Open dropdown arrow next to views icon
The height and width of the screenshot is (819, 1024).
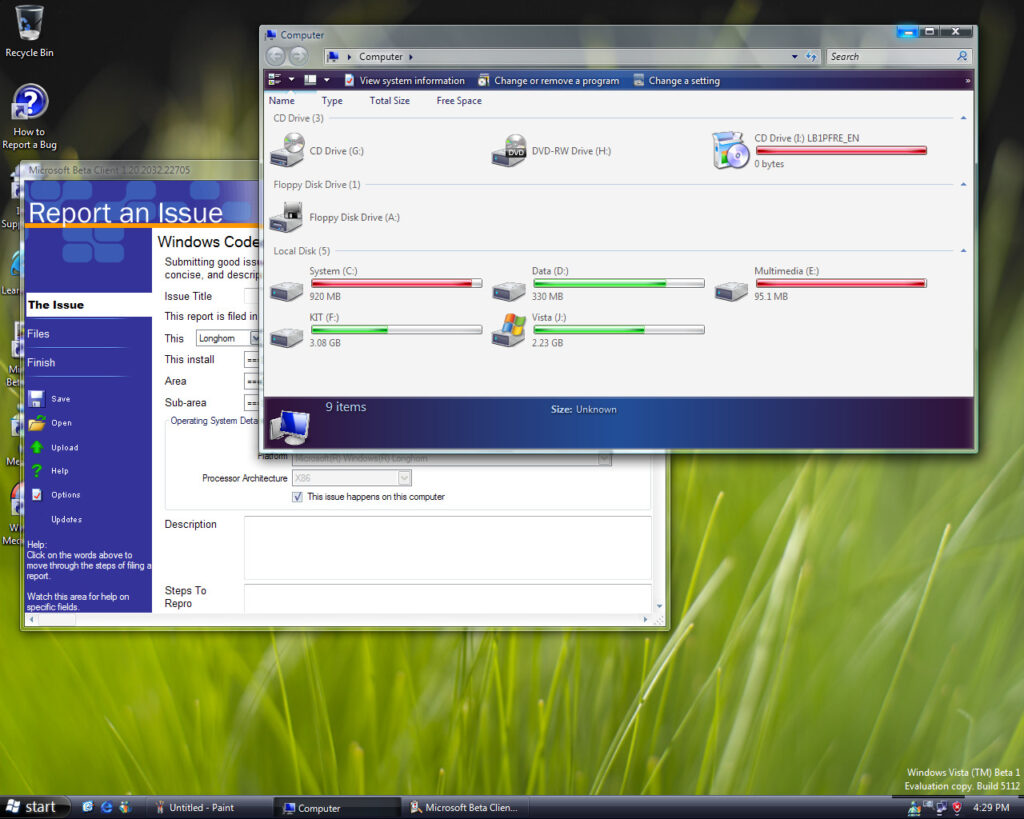(x=291, y=80)
